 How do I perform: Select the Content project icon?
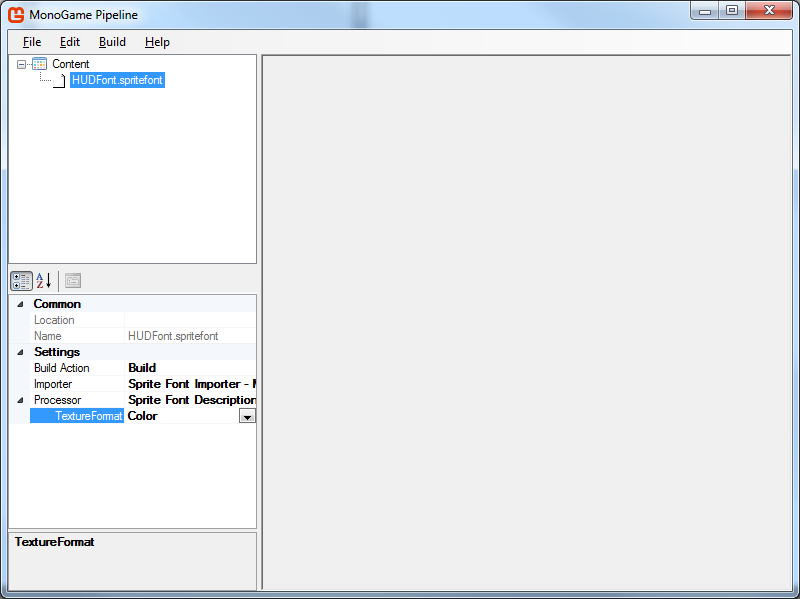(x=39, y=64)
